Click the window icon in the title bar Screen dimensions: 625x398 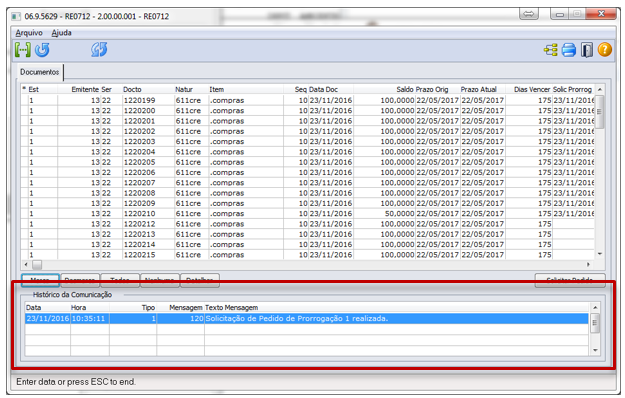16,16
